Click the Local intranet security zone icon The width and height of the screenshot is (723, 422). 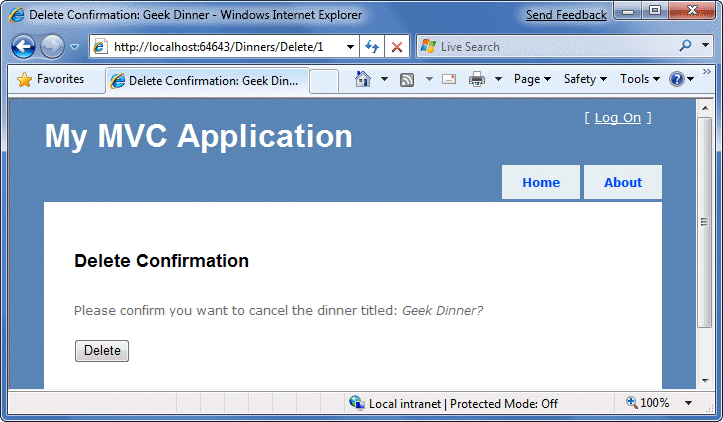(356, 403)
